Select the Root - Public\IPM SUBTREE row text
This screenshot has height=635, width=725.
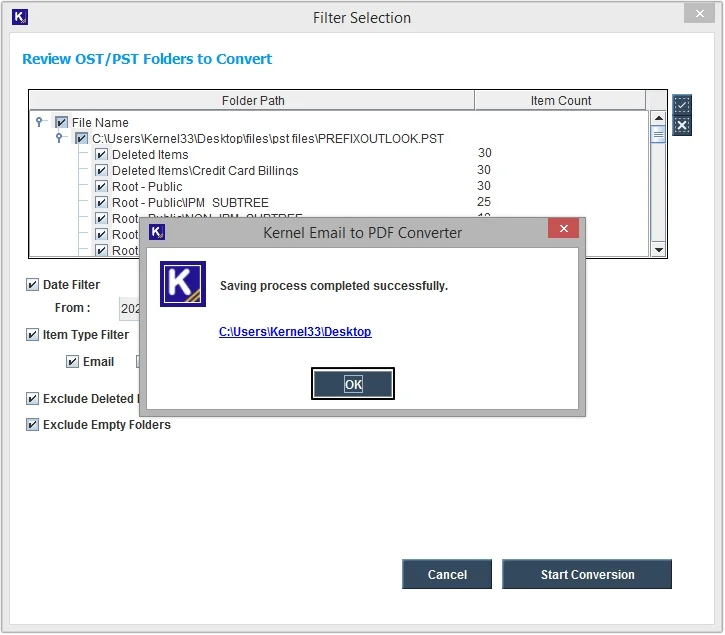click(190, 203)
